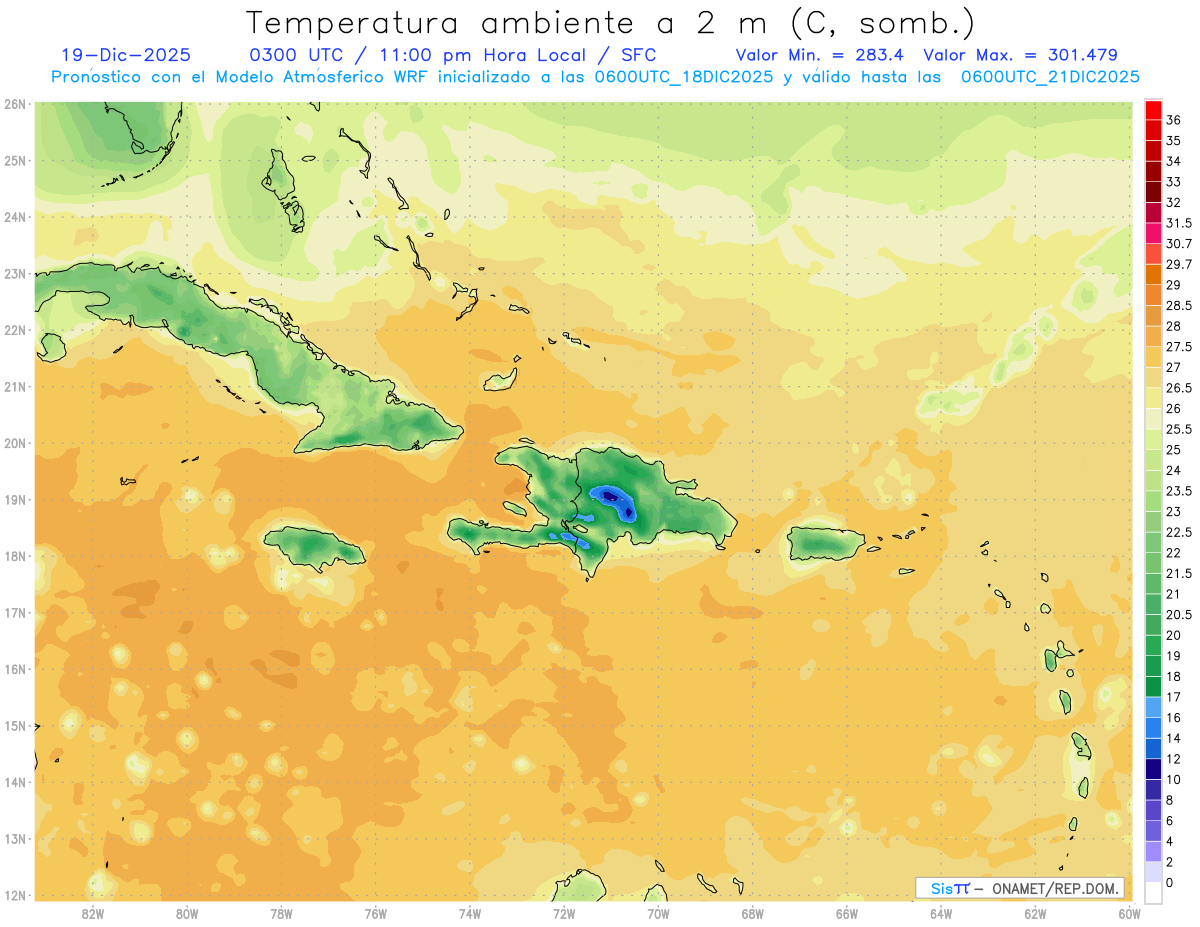Click the "ONAMET/REP.DOM." credit label
The height and width of the screenshot is (927, 1200).
[1055, 888]
